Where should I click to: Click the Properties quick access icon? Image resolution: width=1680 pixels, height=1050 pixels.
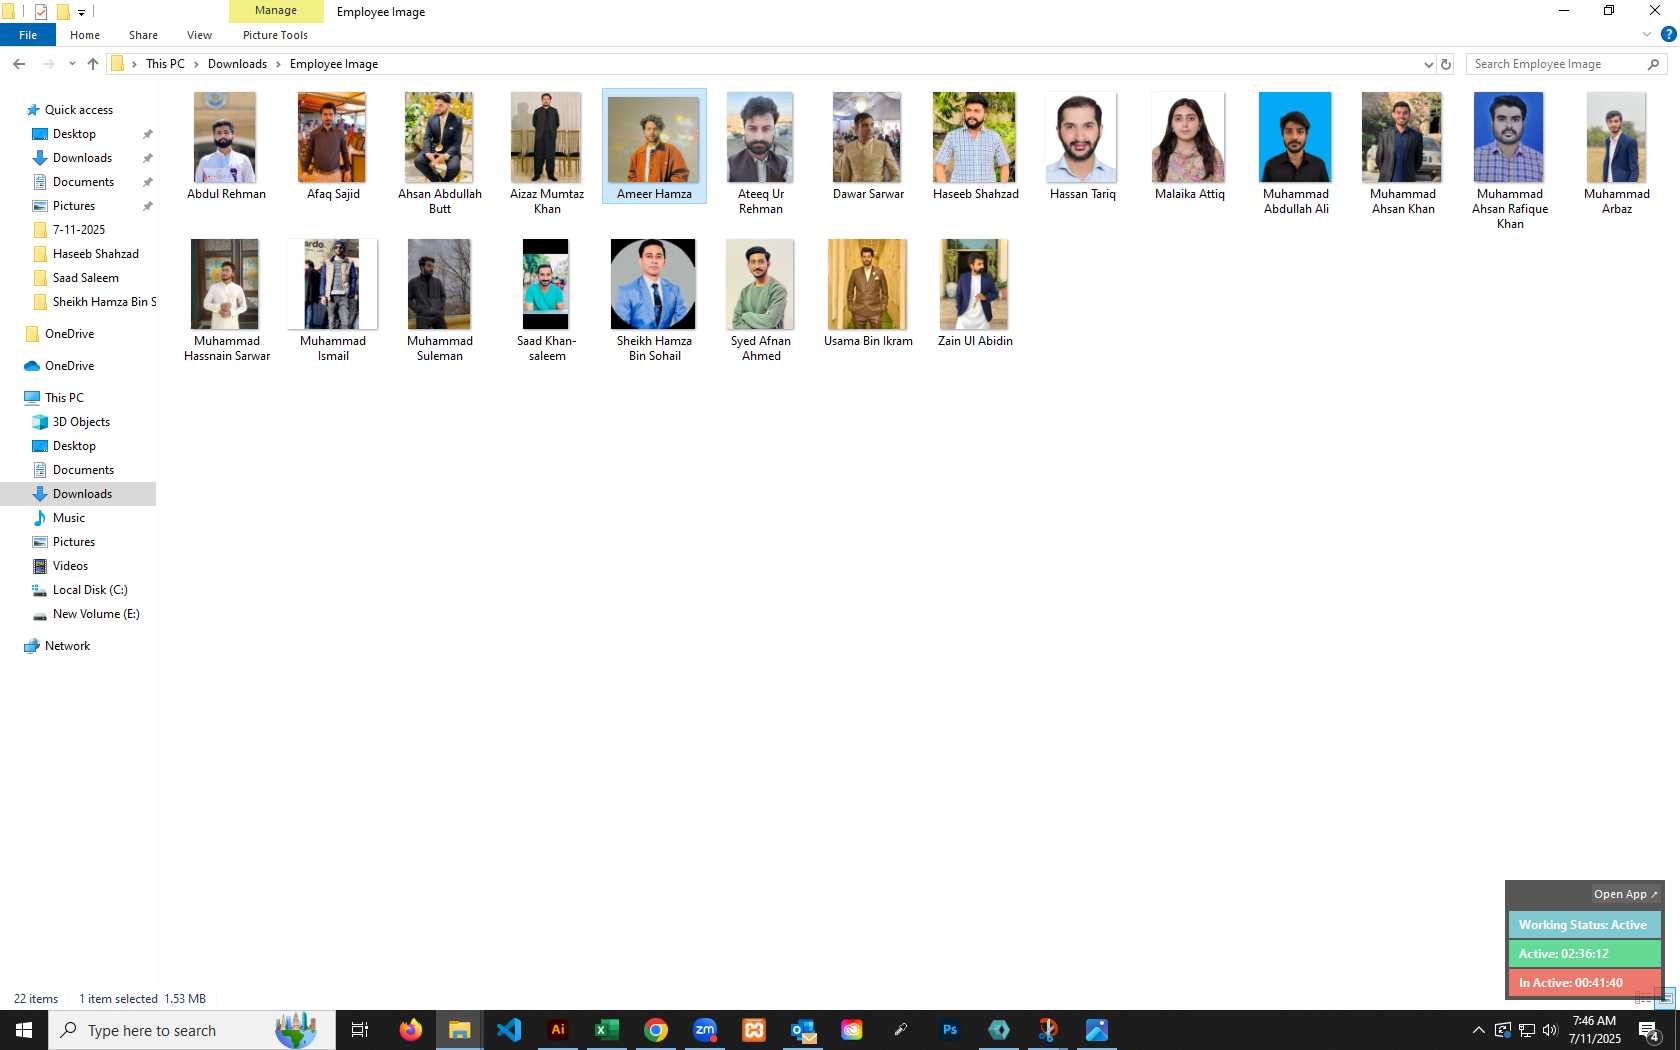pyautogui.click(x=41, y=12)
